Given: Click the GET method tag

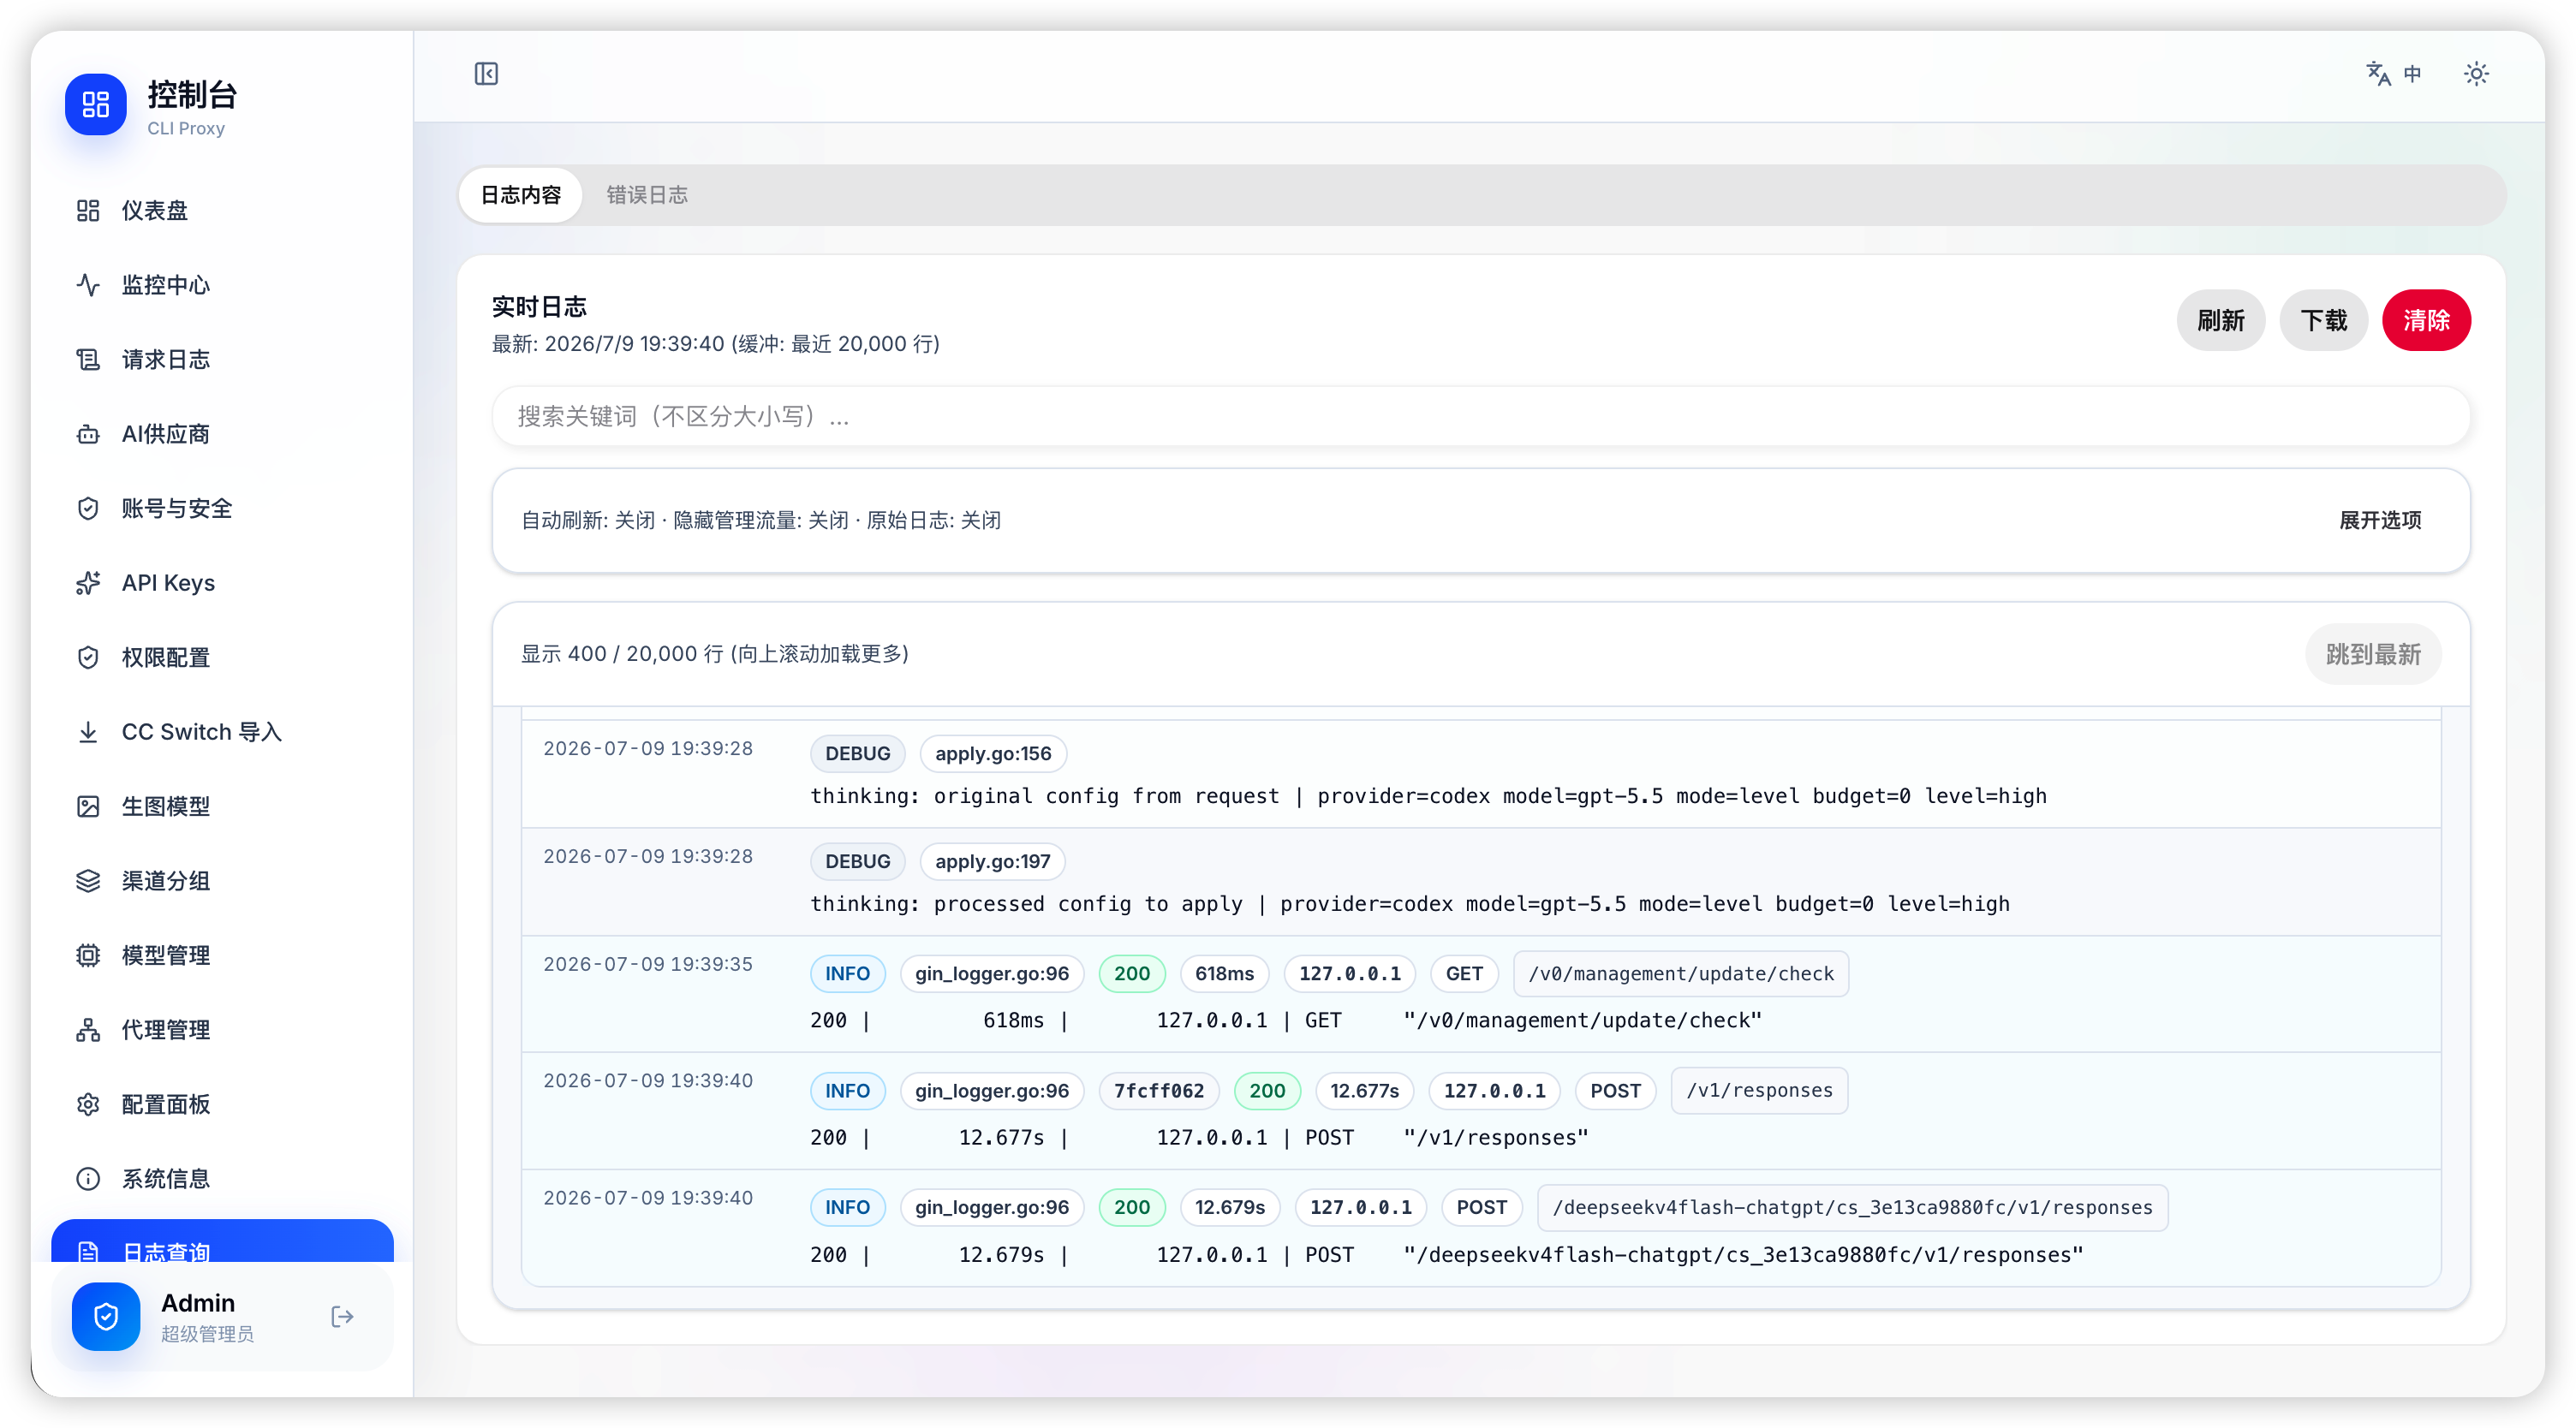Looking at the screenshot, I should click(x=1464, y=974).
